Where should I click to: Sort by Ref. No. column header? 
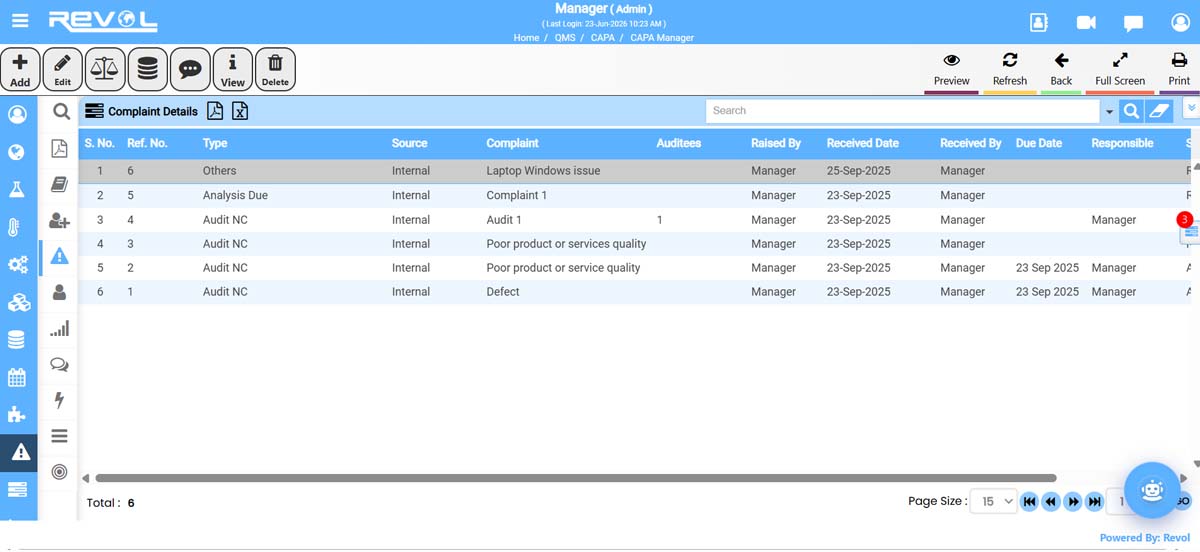[x=147, y=143]
